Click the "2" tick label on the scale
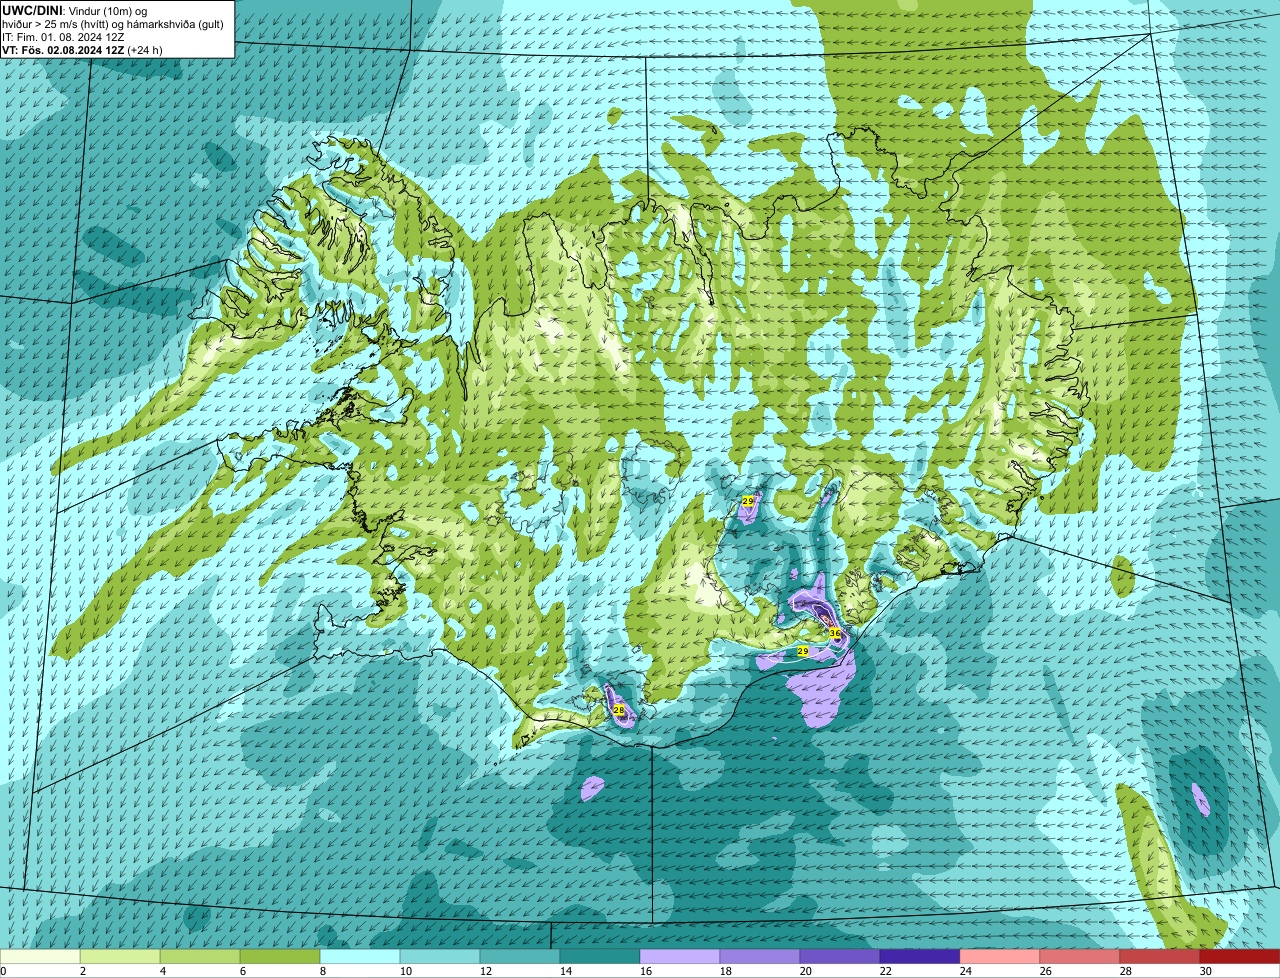The width and height of the screenshot is (1280, 978). (x=83, y=971)
